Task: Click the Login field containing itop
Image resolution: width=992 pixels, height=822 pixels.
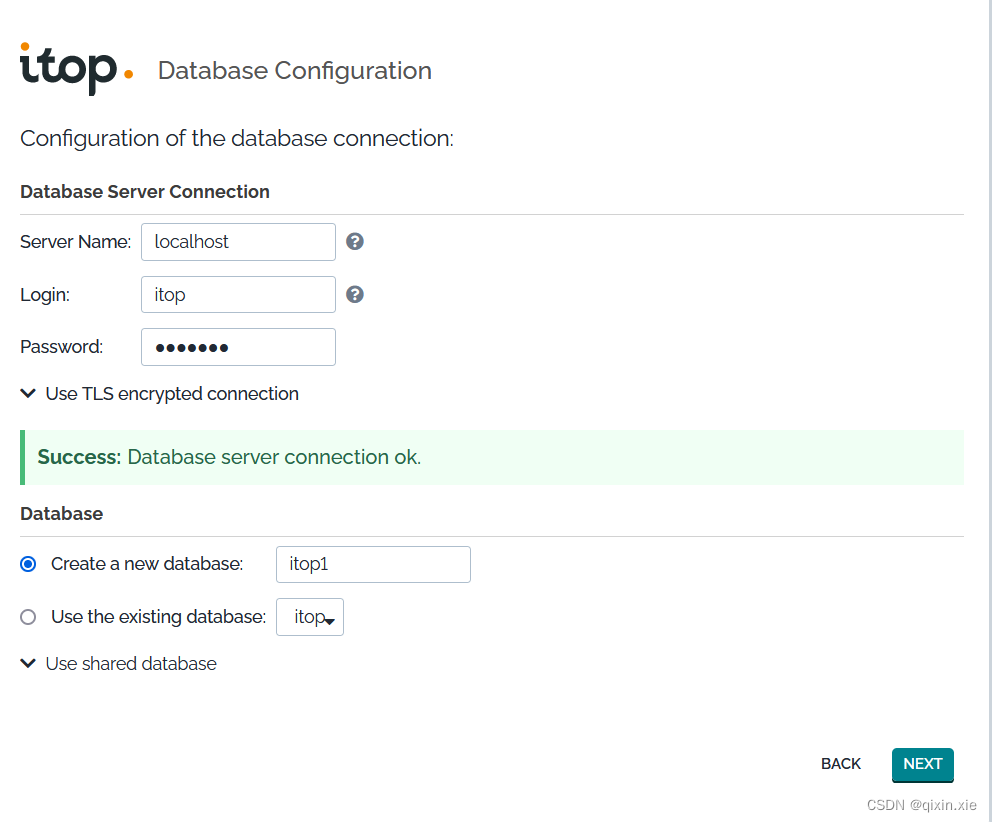Action: click(239, 294)
